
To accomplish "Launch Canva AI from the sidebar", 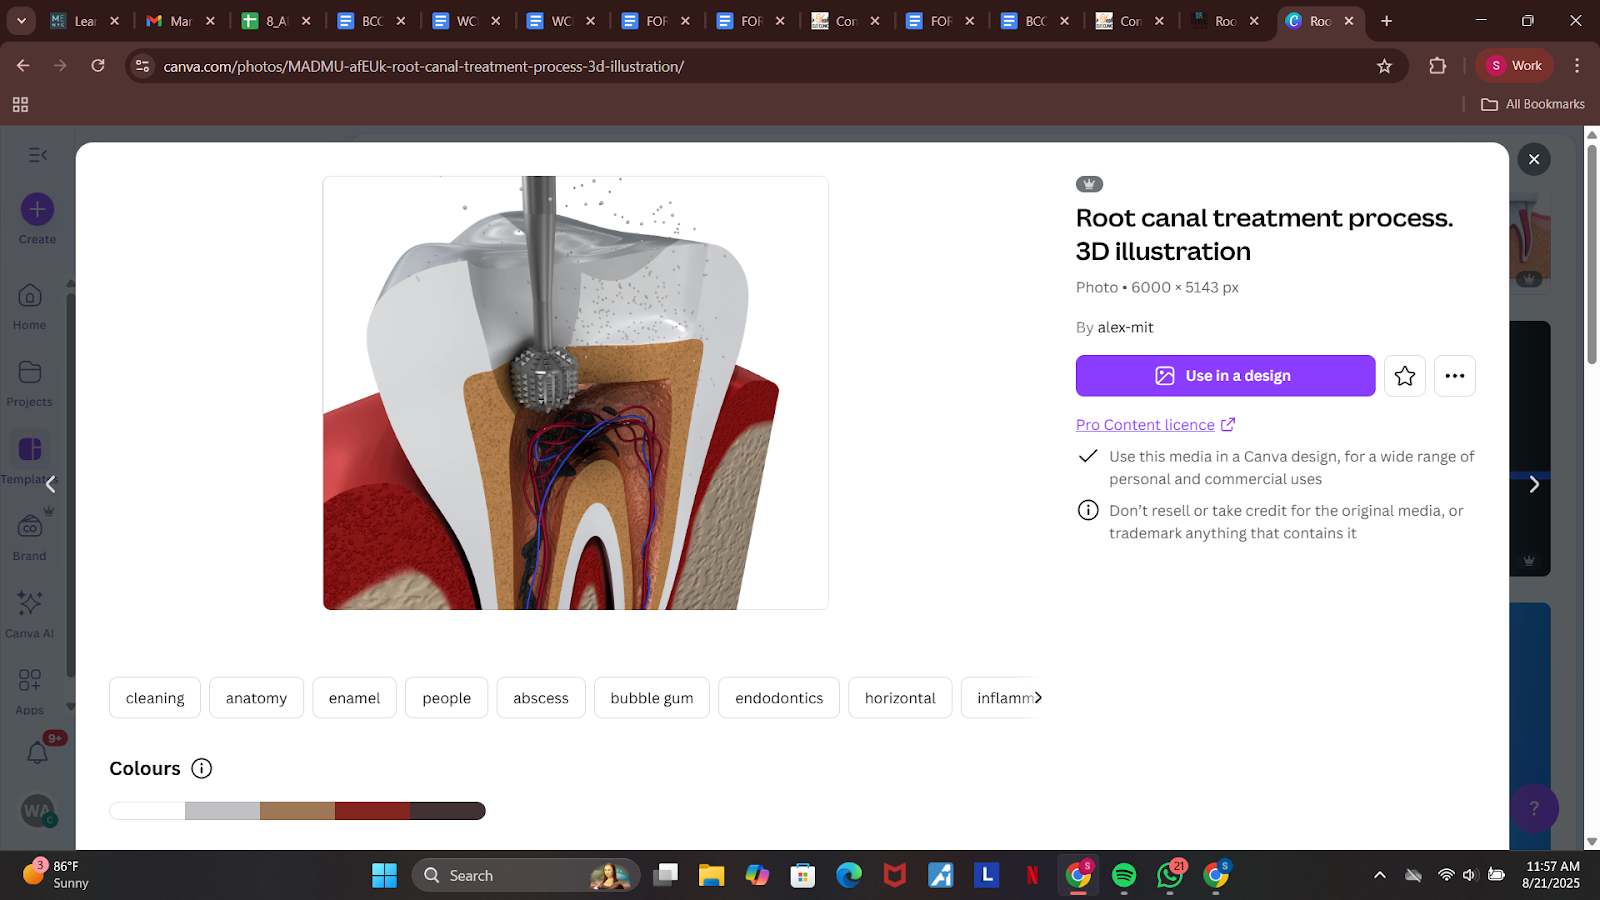I will click(x=29, y=611).
